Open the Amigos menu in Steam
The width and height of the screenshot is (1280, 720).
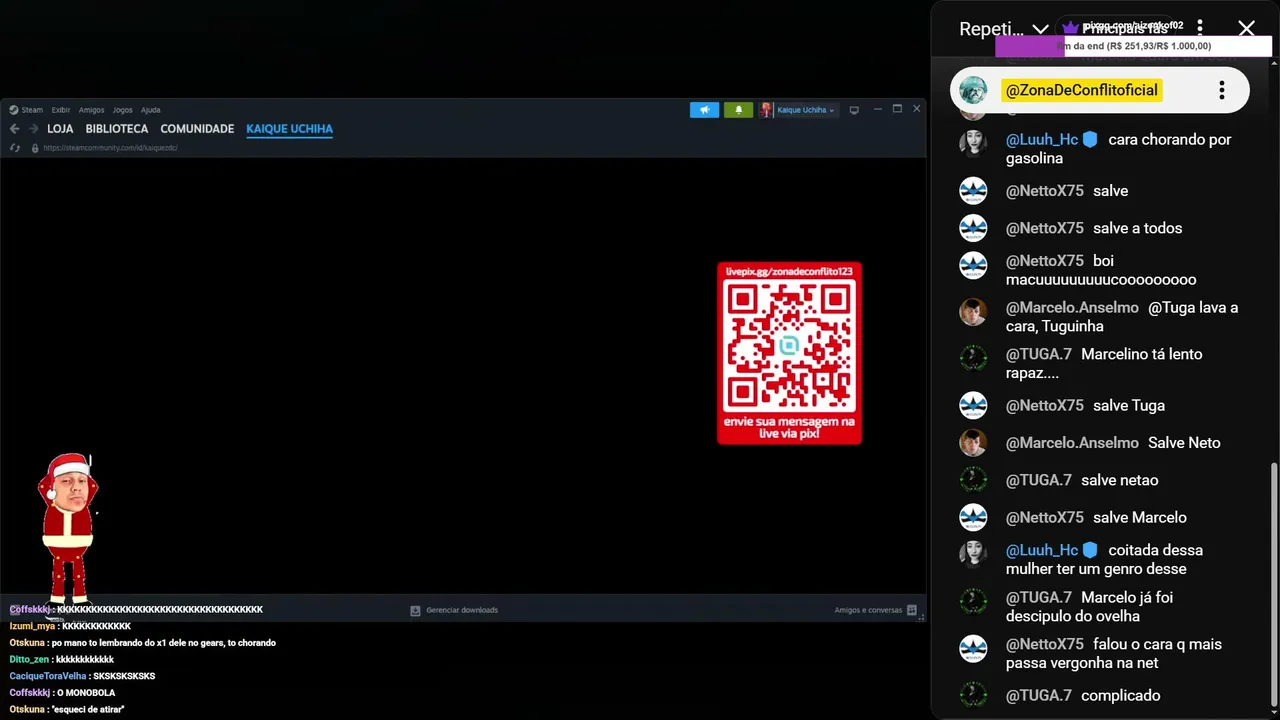(x=91, y=110)
